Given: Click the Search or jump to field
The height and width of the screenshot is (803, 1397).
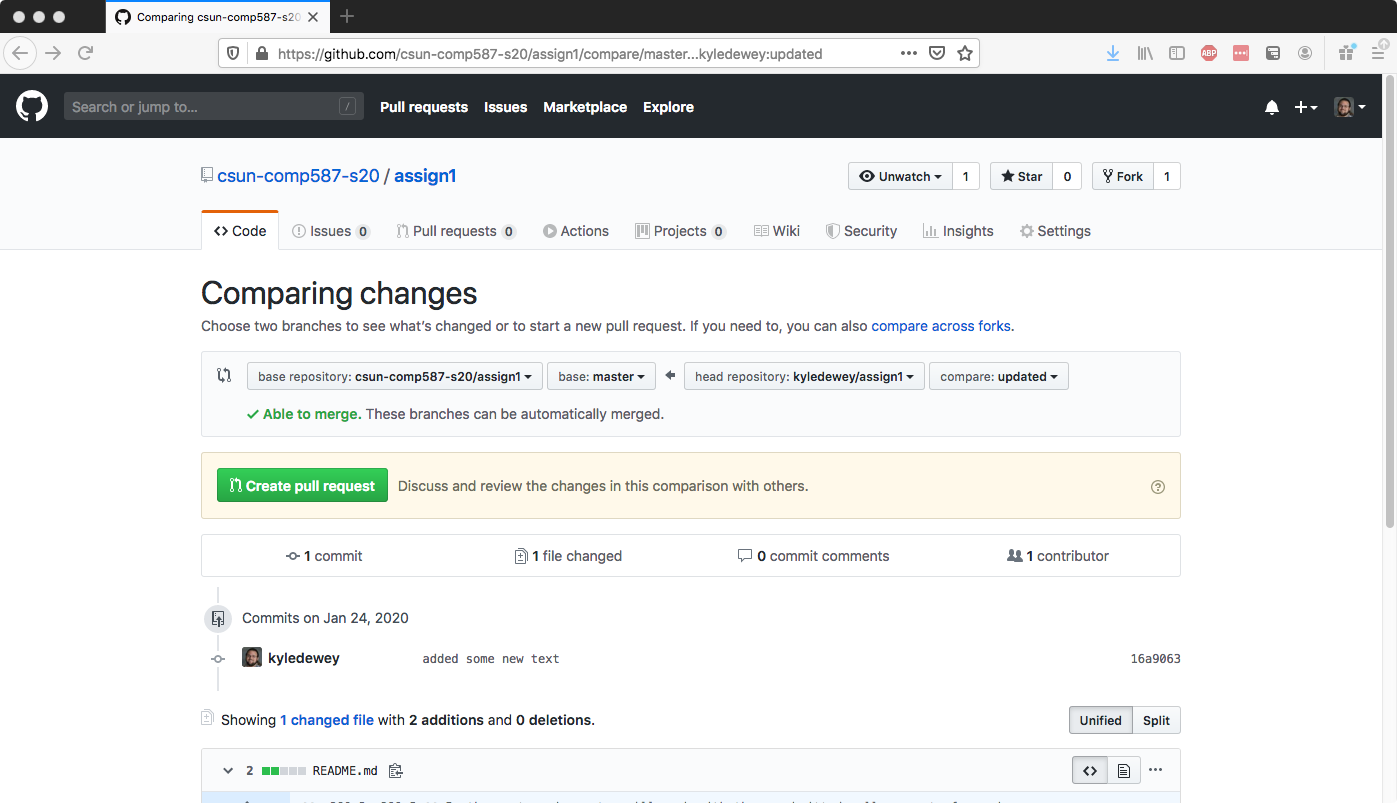Looking at the screenshot, I should [214, 107].
